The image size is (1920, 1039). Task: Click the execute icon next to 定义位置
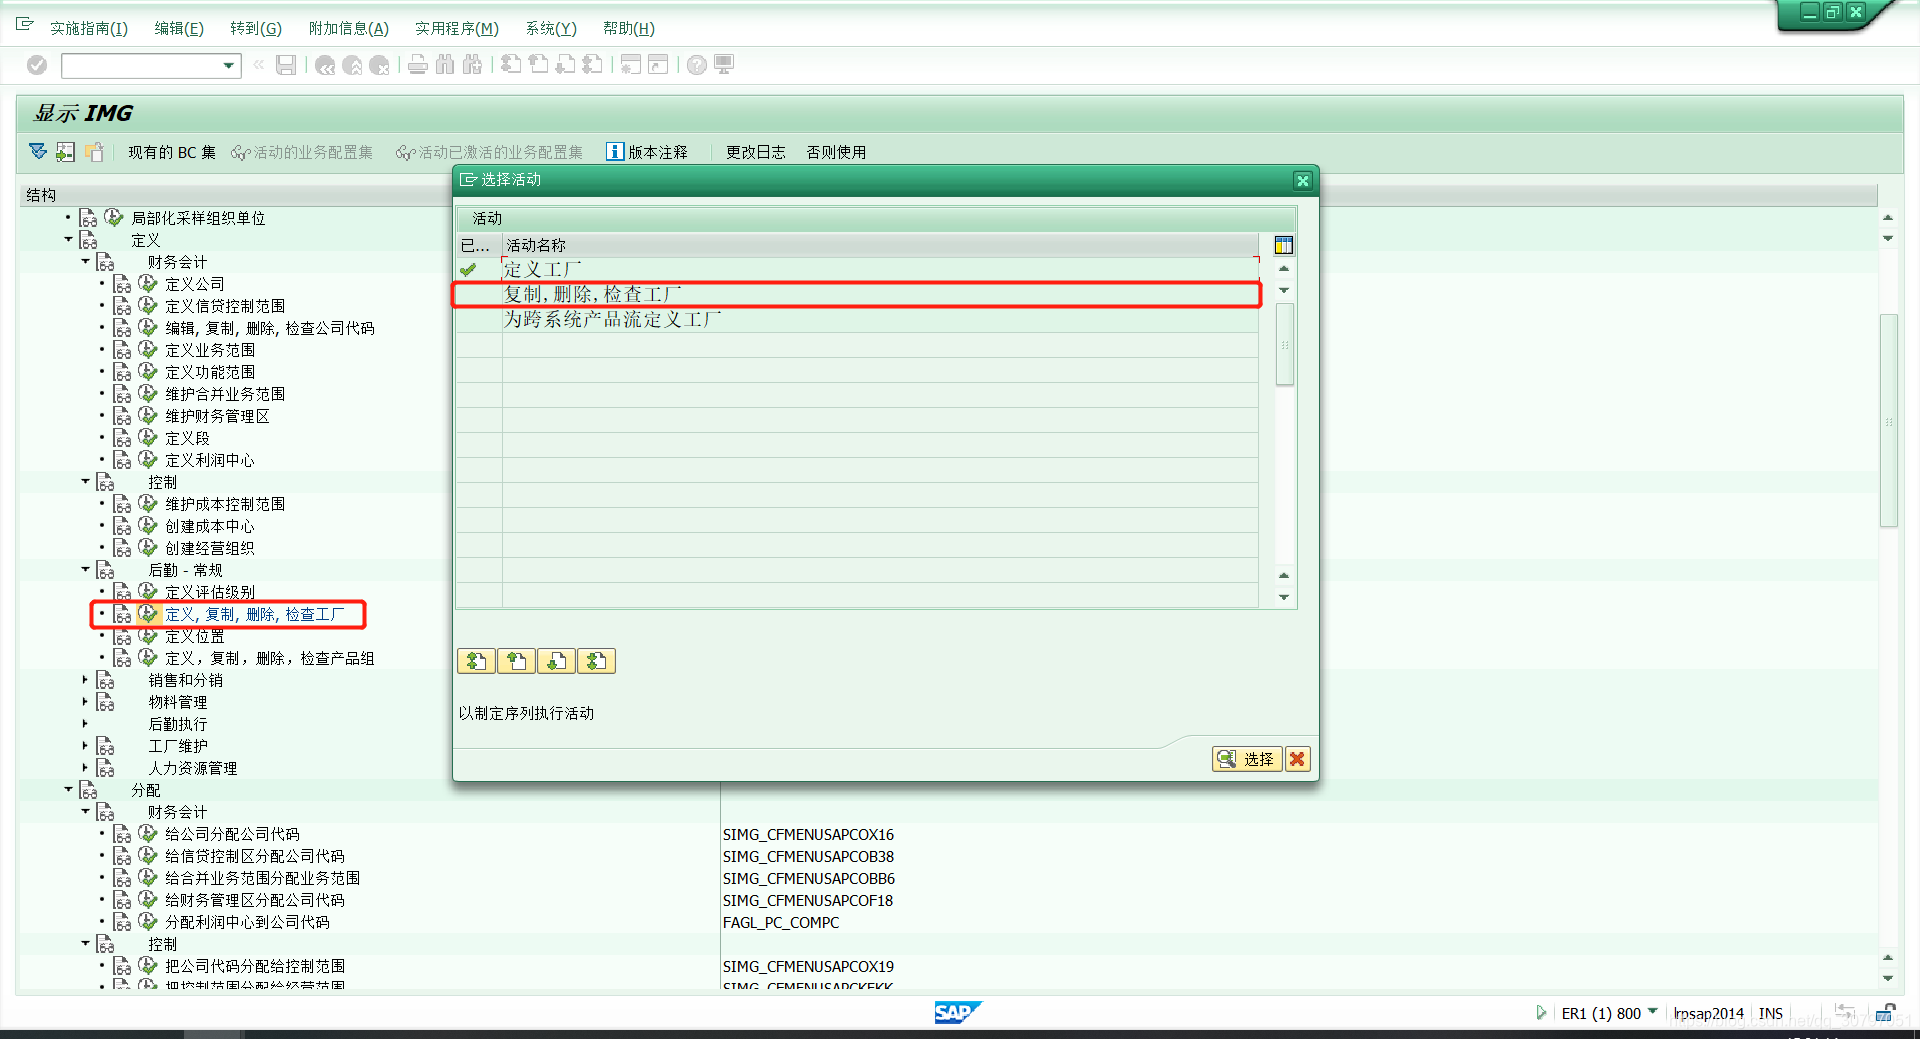click(x=148, y=636)
